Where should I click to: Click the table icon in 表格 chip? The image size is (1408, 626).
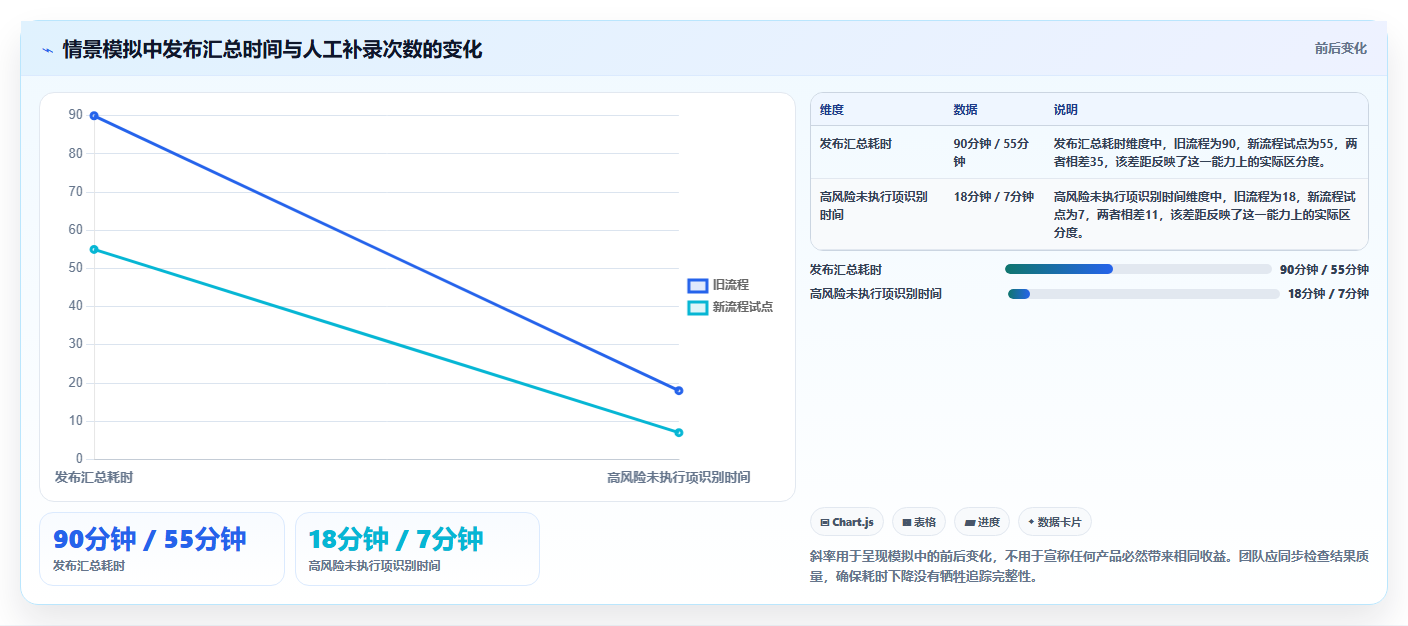906,522
